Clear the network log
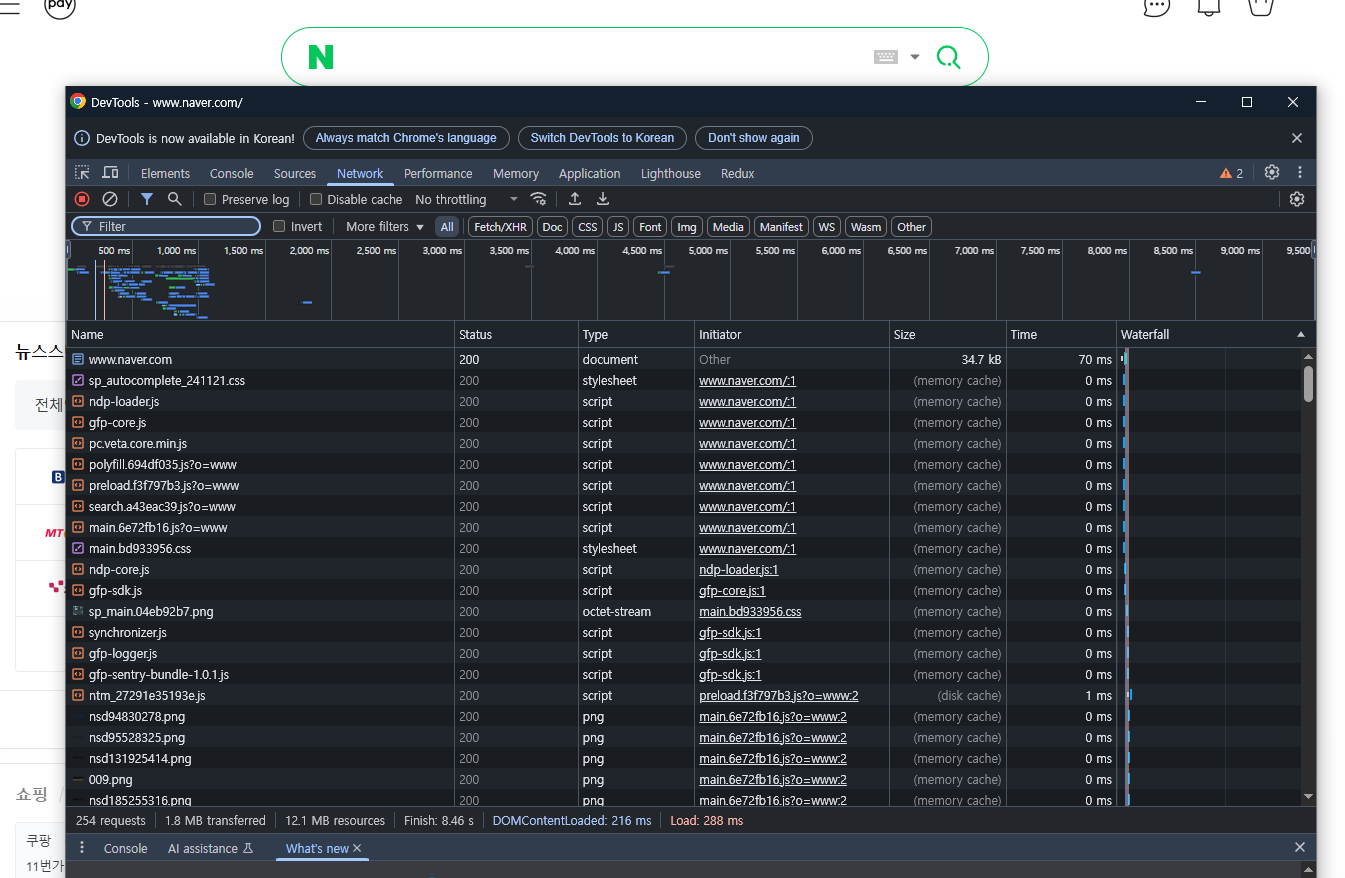Image resolution: width=1345 pixels, height=878 pixels. pyautogui.click(x=110, y=199)
